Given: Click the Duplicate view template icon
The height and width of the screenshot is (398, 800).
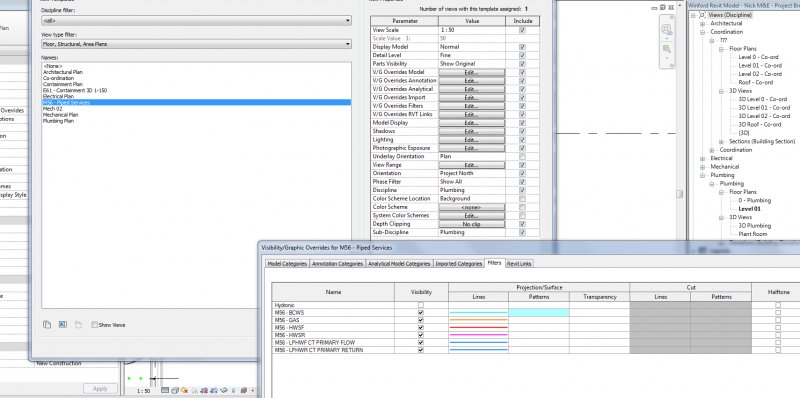Looking at the screenshot, I should [47, 325].
